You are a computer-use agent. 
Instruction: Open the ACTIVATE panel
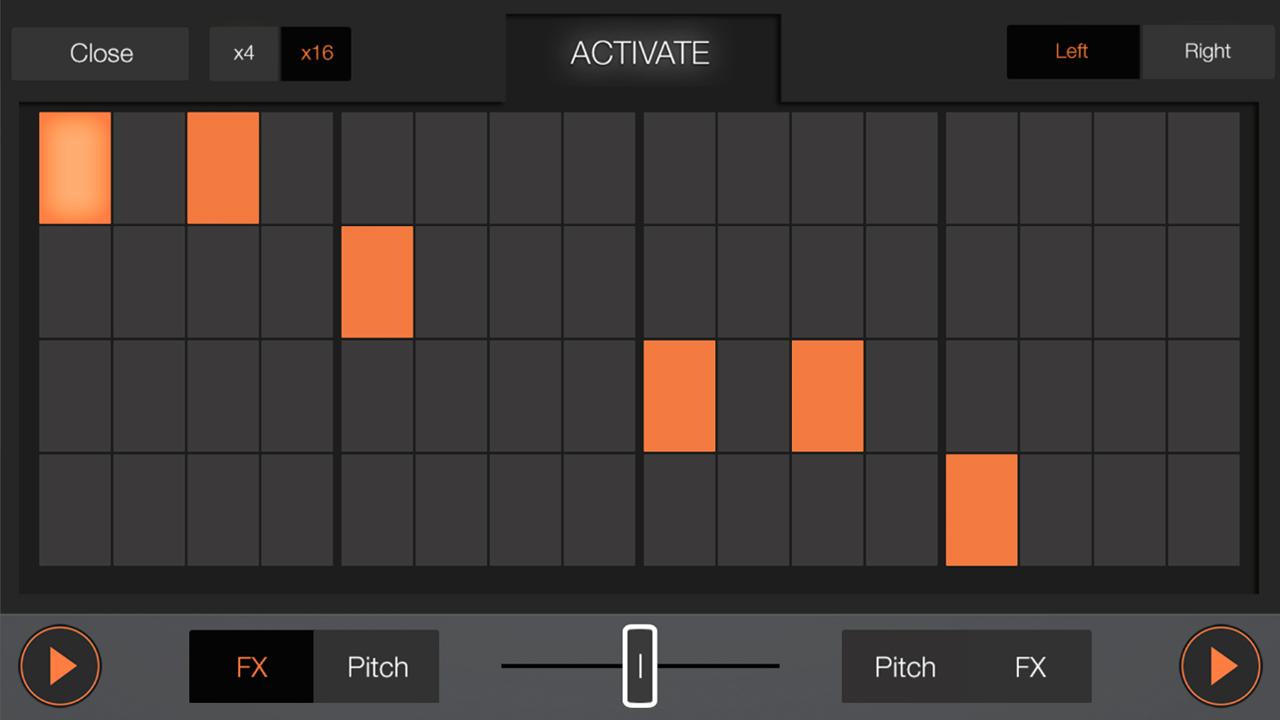(x=640, y=54)
